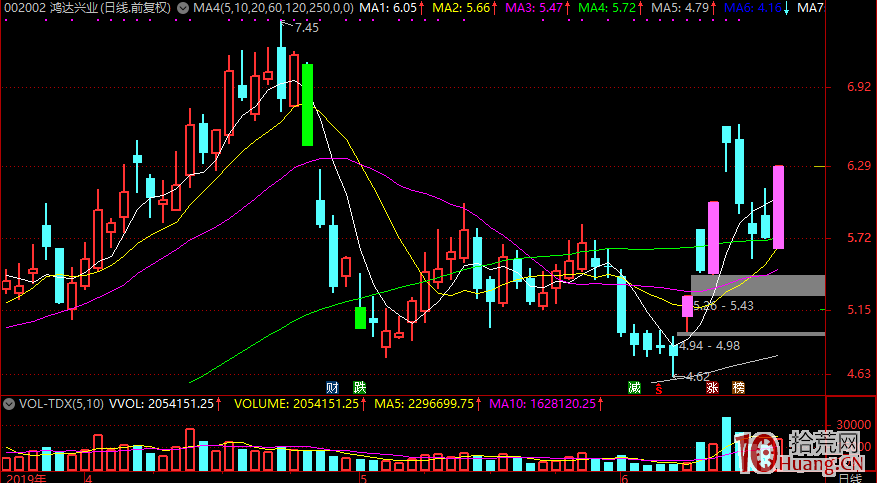Select the MA5: 4.79 value
The height and width of the screenshot is (483, 877).
(678, 8)
